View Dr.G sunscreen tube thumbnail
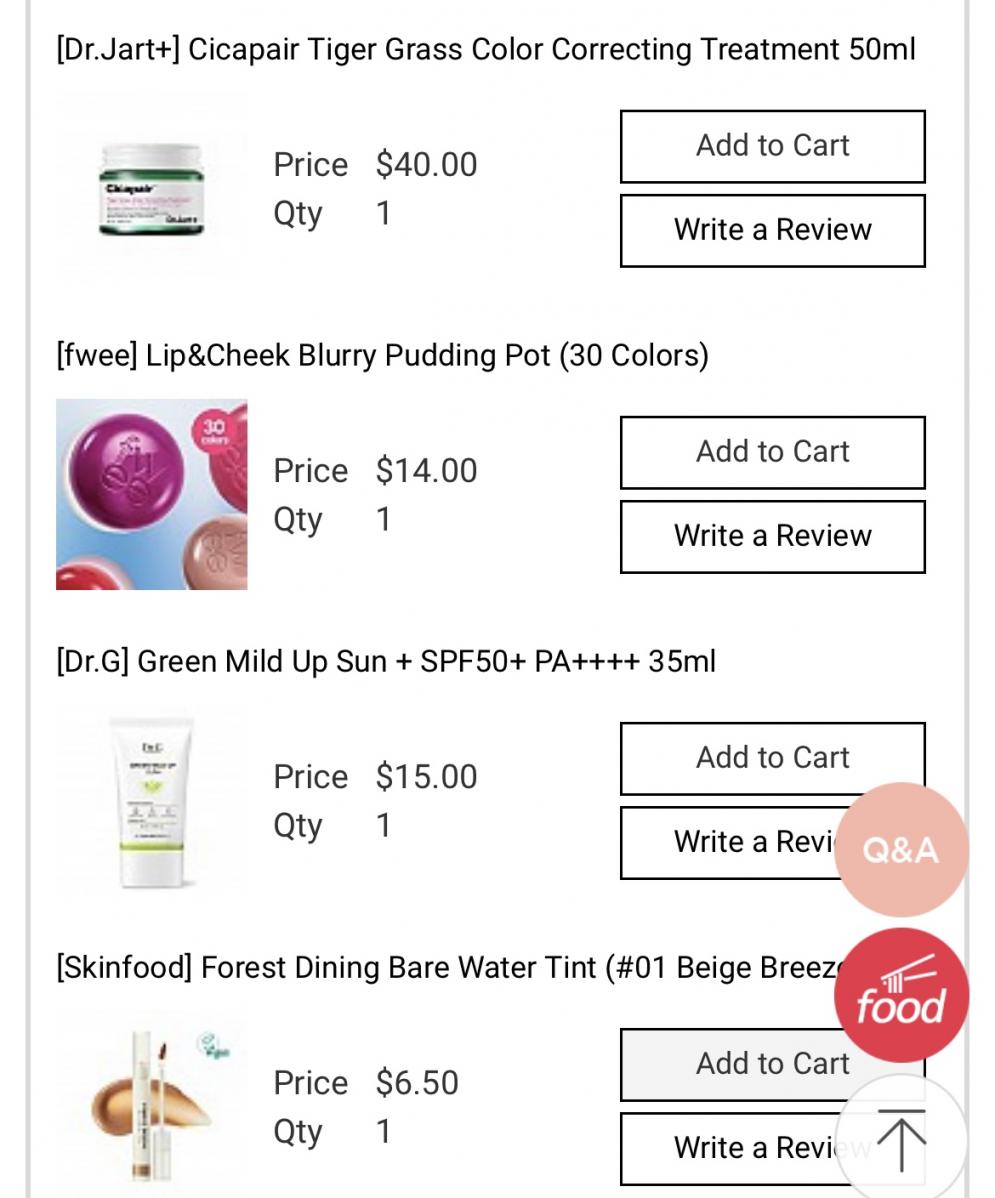Viewport: 995px width, 1198px height. coord(151,800)
